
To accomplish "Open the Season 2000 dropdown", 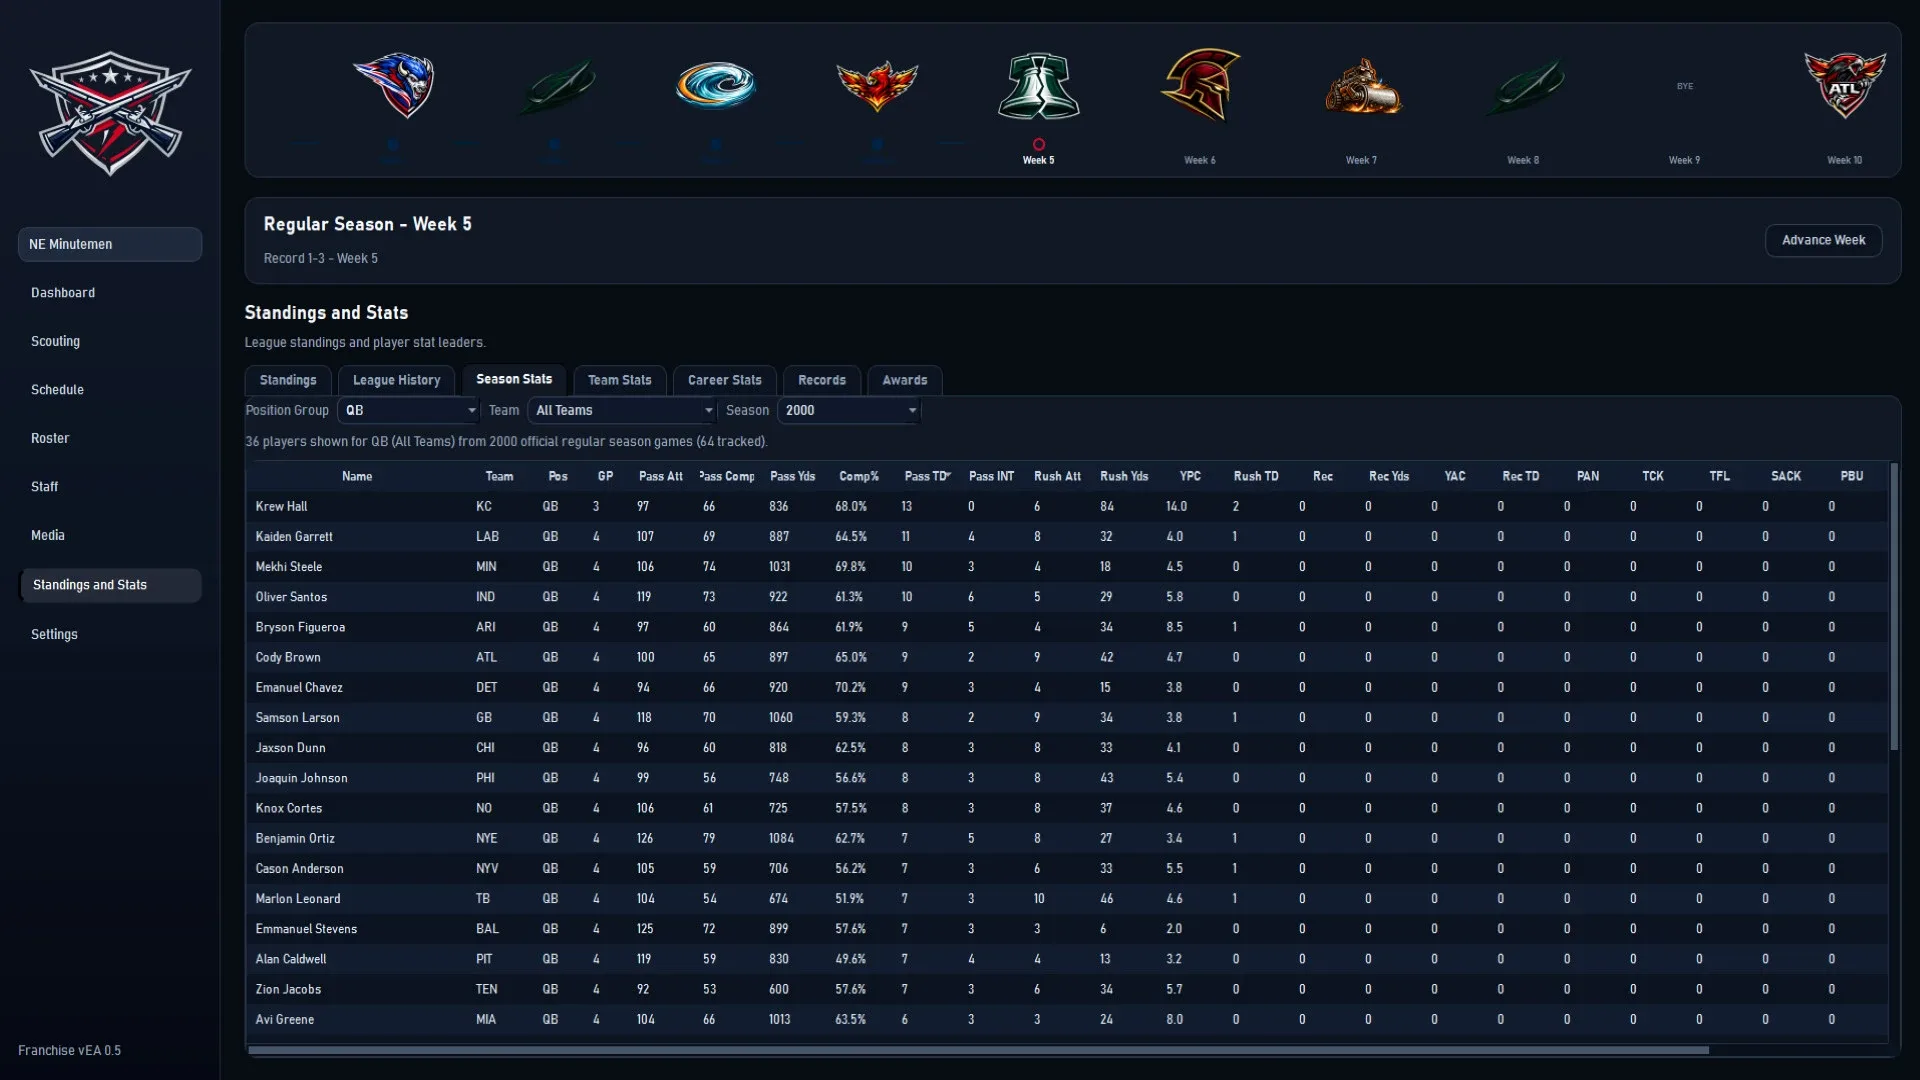I will point(849,410).
